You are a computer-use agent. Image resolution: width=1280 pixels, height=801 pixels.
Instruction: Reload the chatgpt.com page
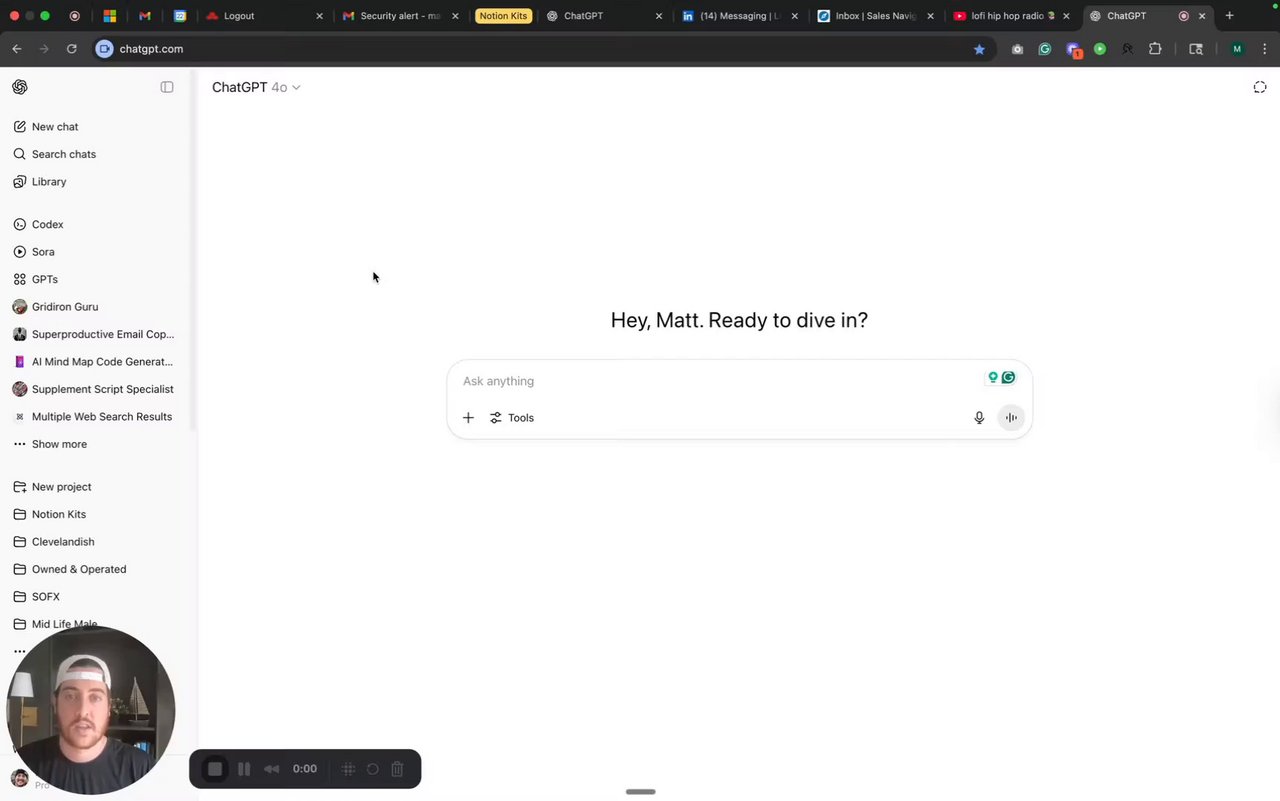[x=72, y=49]
